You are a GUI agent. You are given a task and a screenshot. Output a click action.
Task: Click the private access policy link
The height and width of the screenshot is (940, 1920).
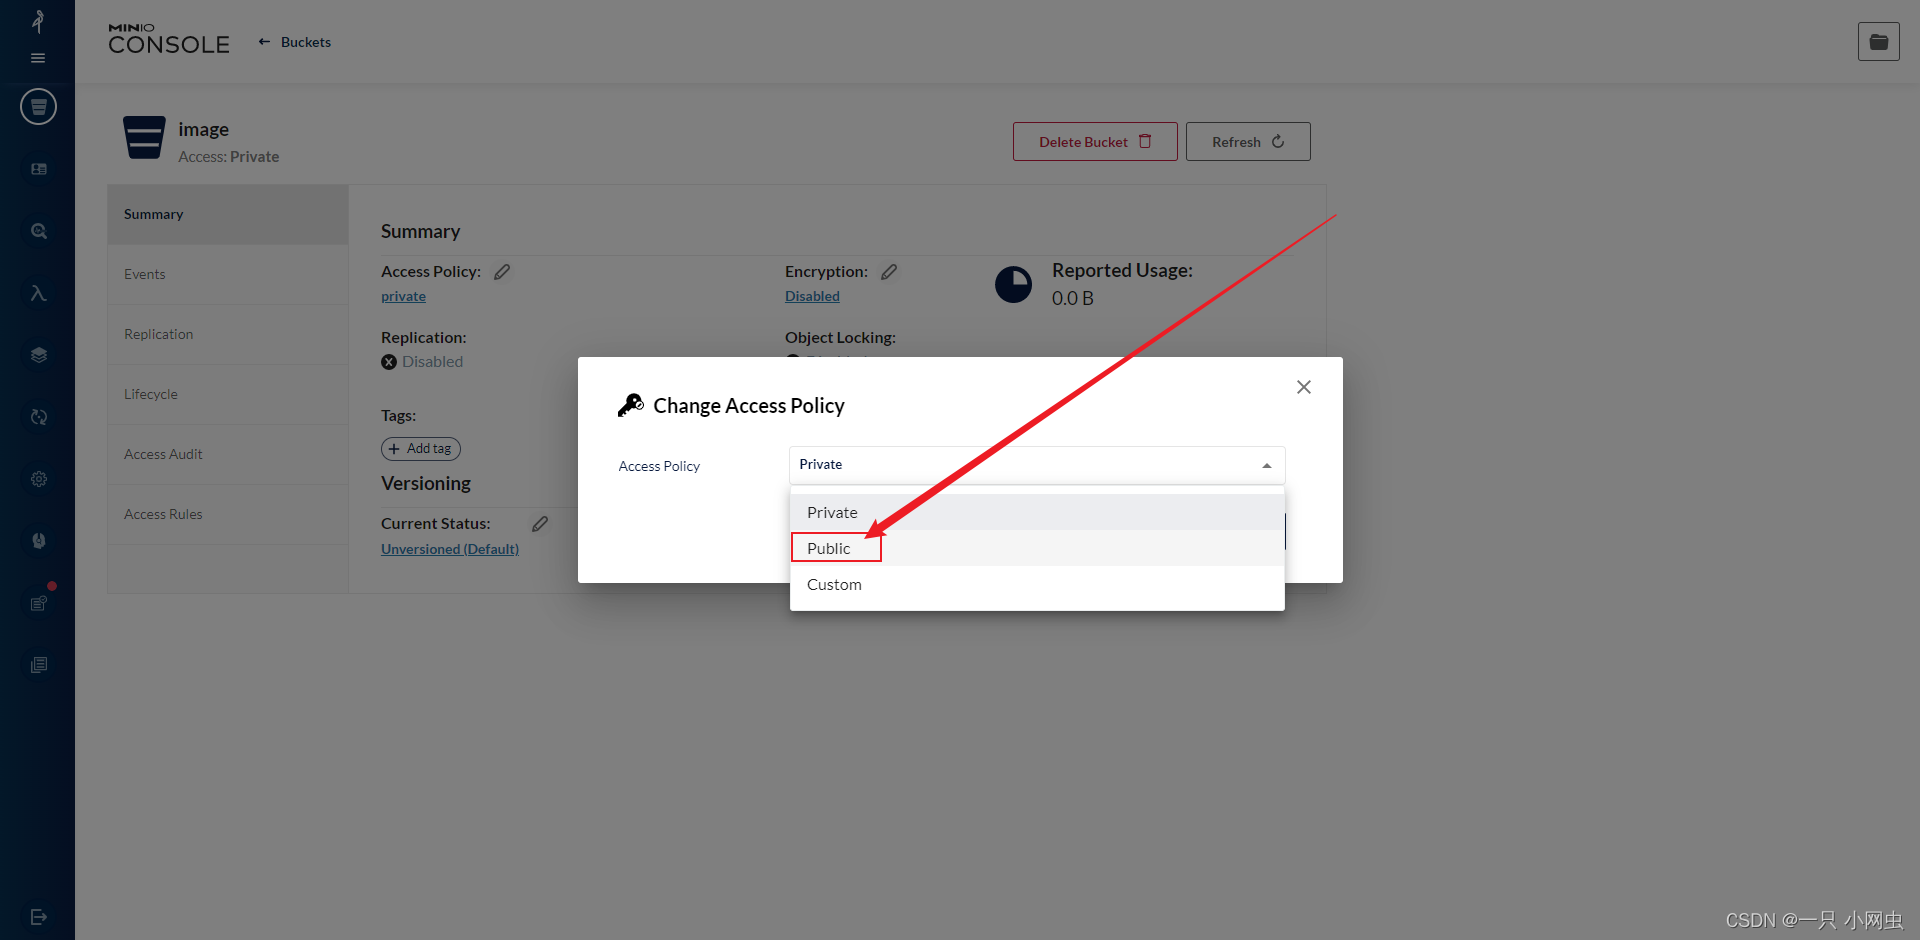(403, 297)
